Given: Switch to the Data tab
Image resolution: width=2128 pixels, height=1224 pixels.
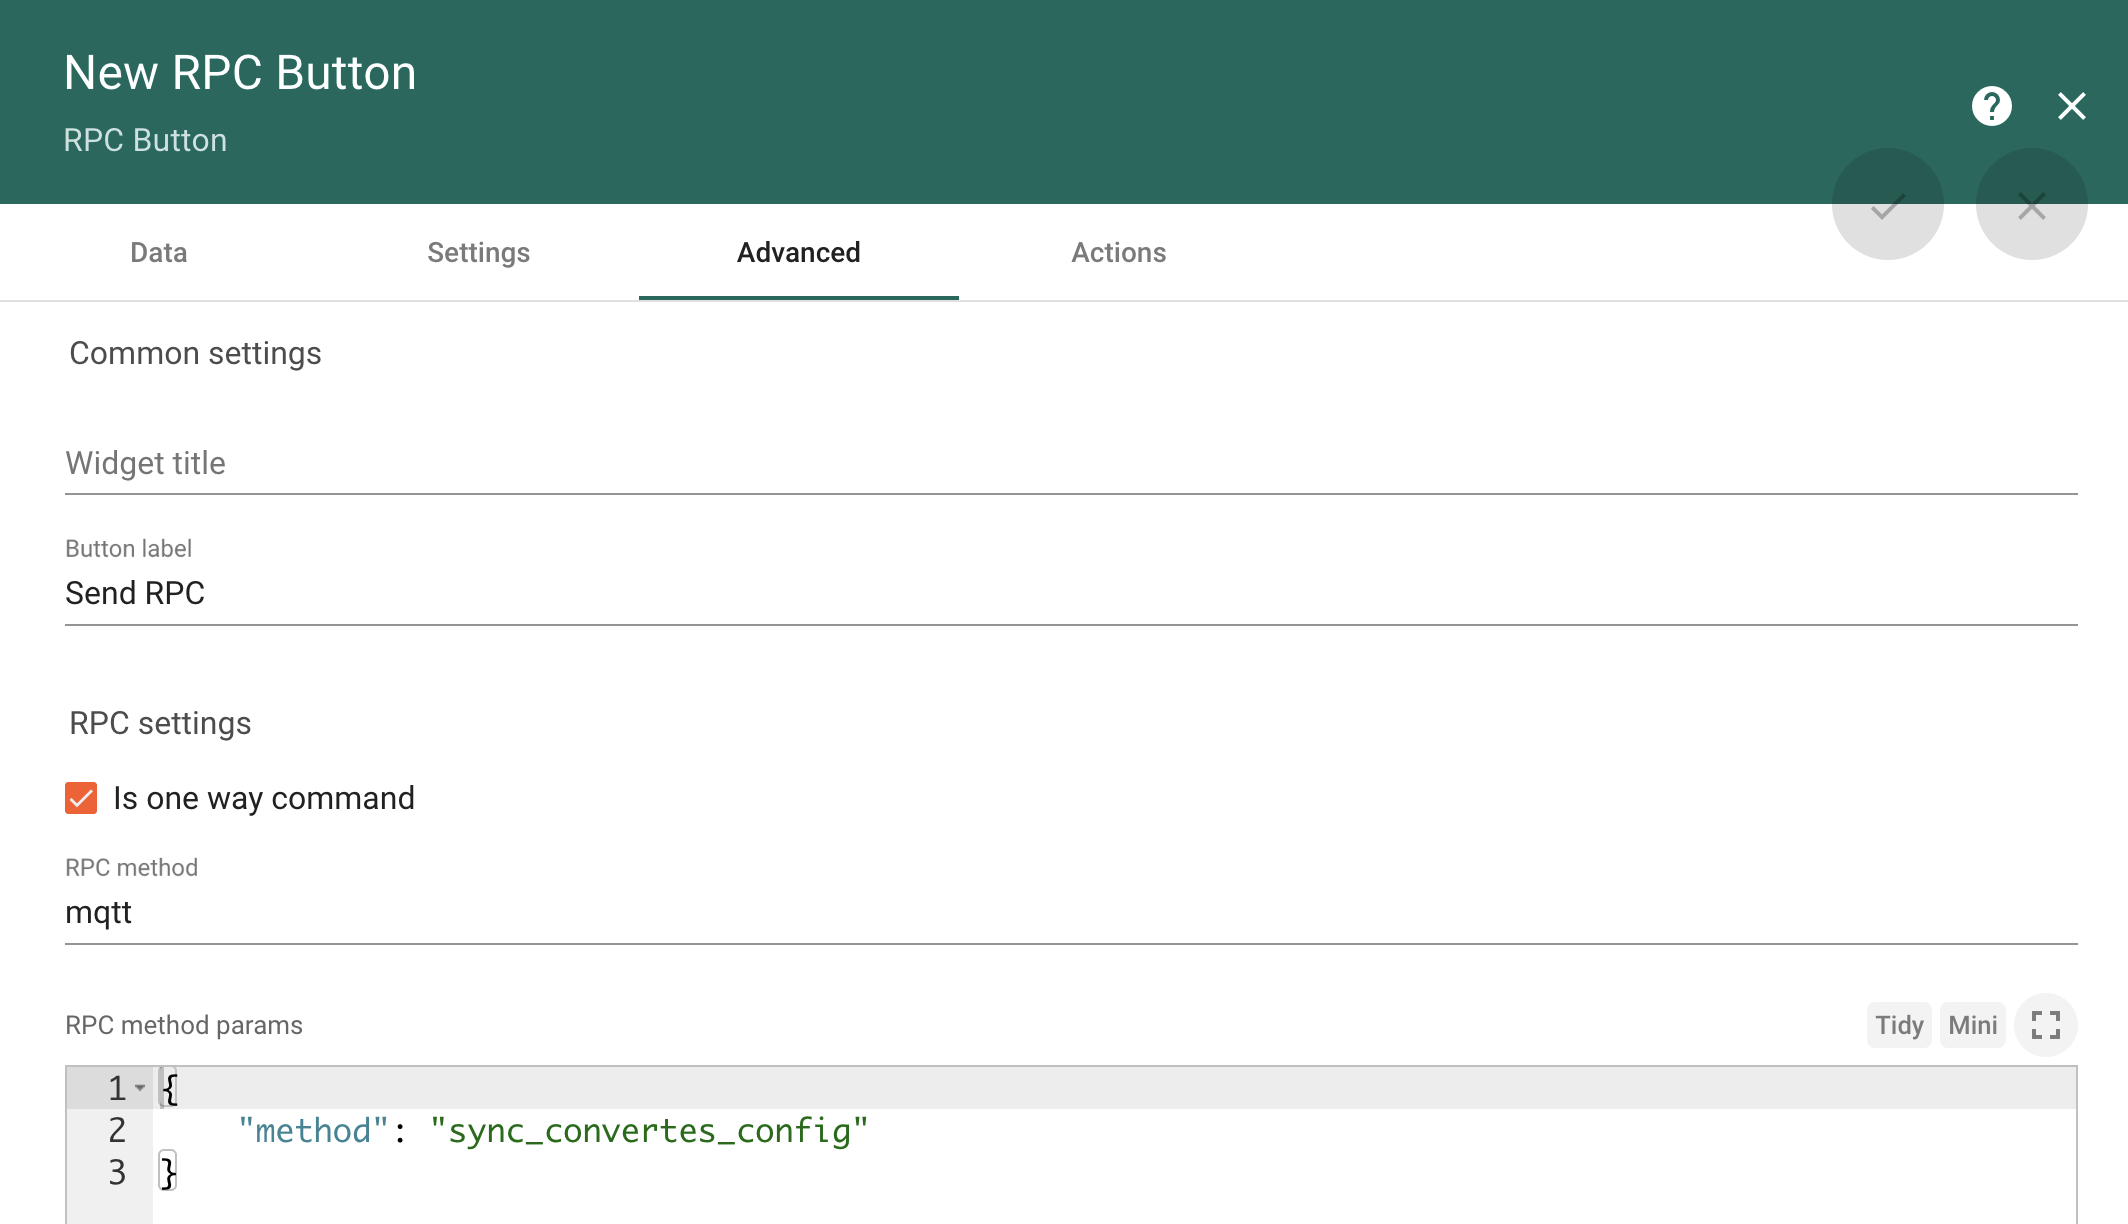Looking at the screenshot, I should 158,253.
